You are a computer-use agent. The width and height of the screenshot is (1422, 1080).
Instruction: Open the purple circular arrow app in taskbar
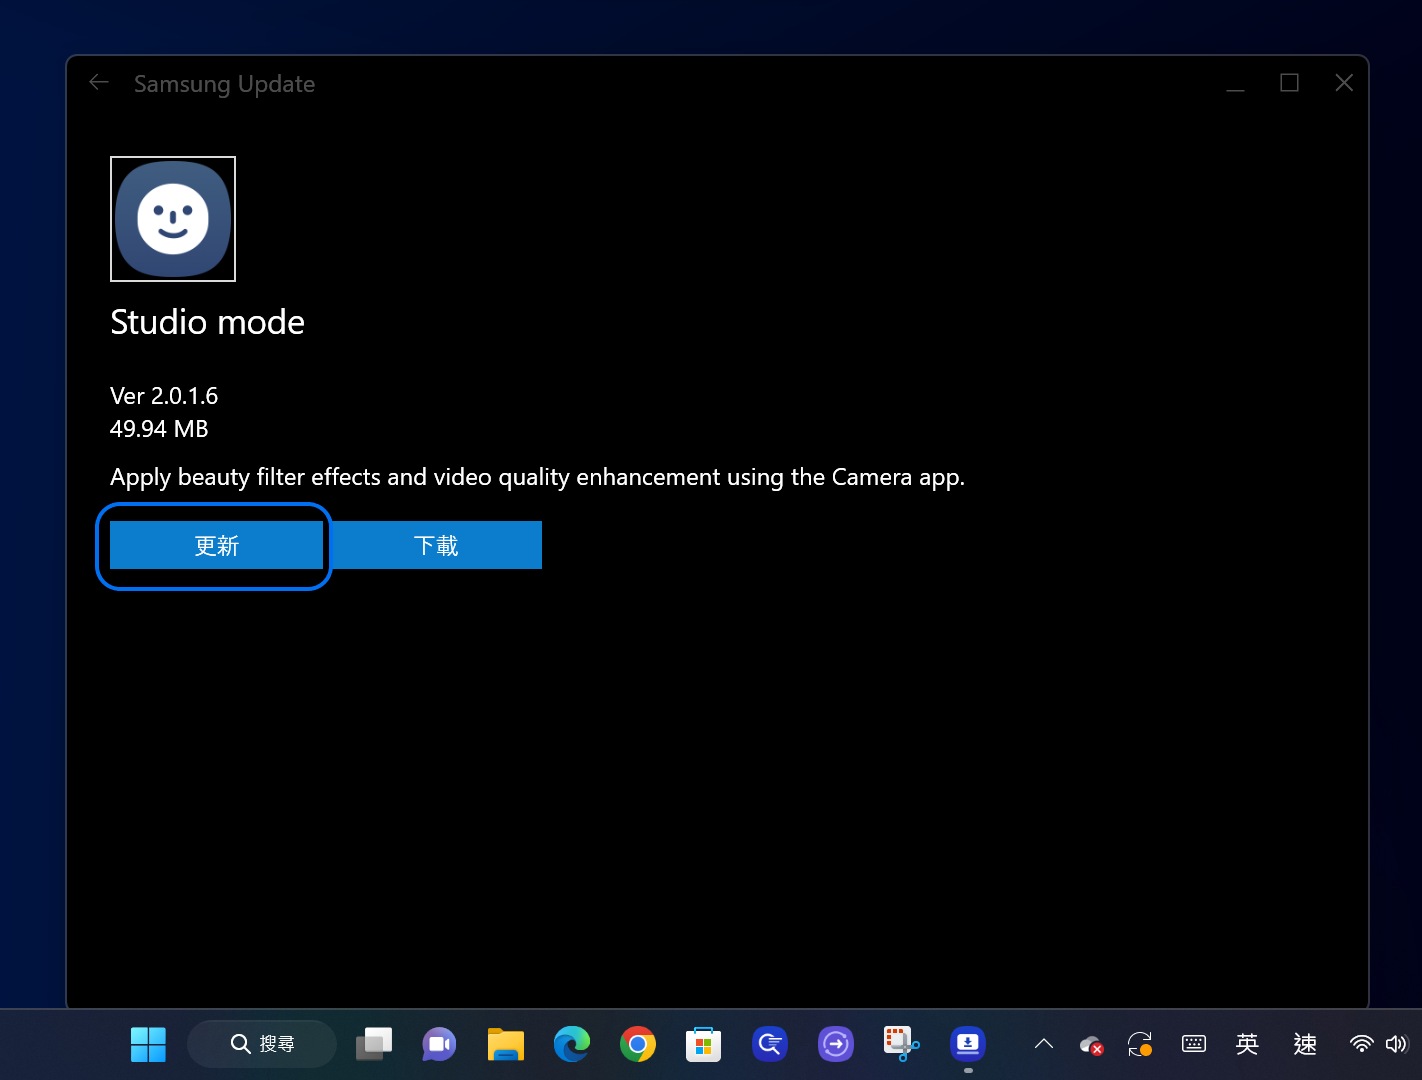[836, 1044]
